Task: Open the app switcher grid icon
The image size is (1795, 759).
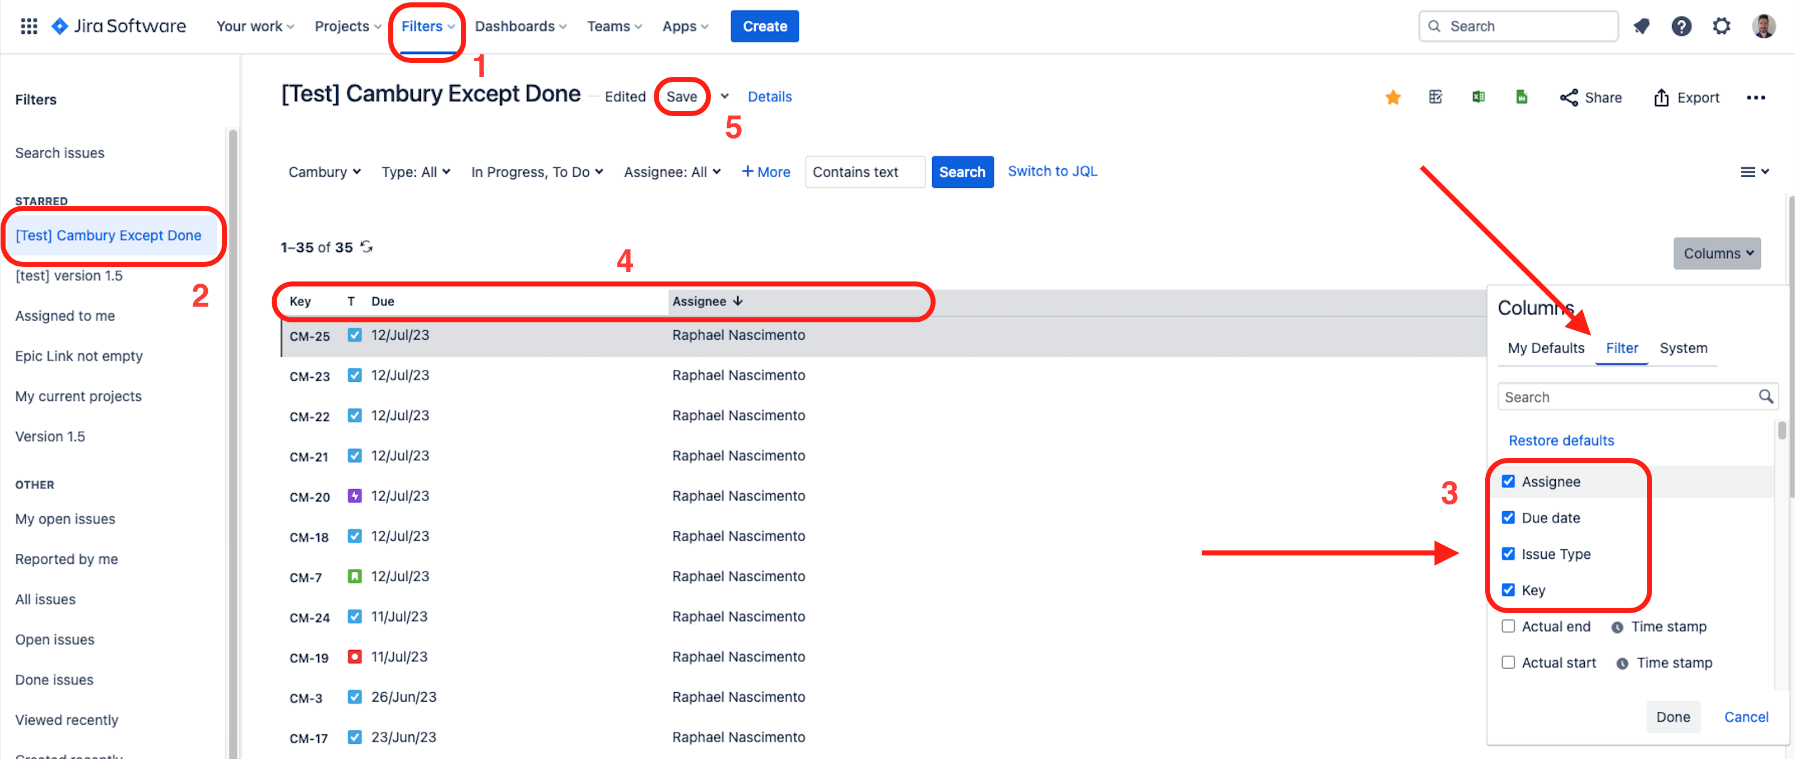Action: (29, 26)
